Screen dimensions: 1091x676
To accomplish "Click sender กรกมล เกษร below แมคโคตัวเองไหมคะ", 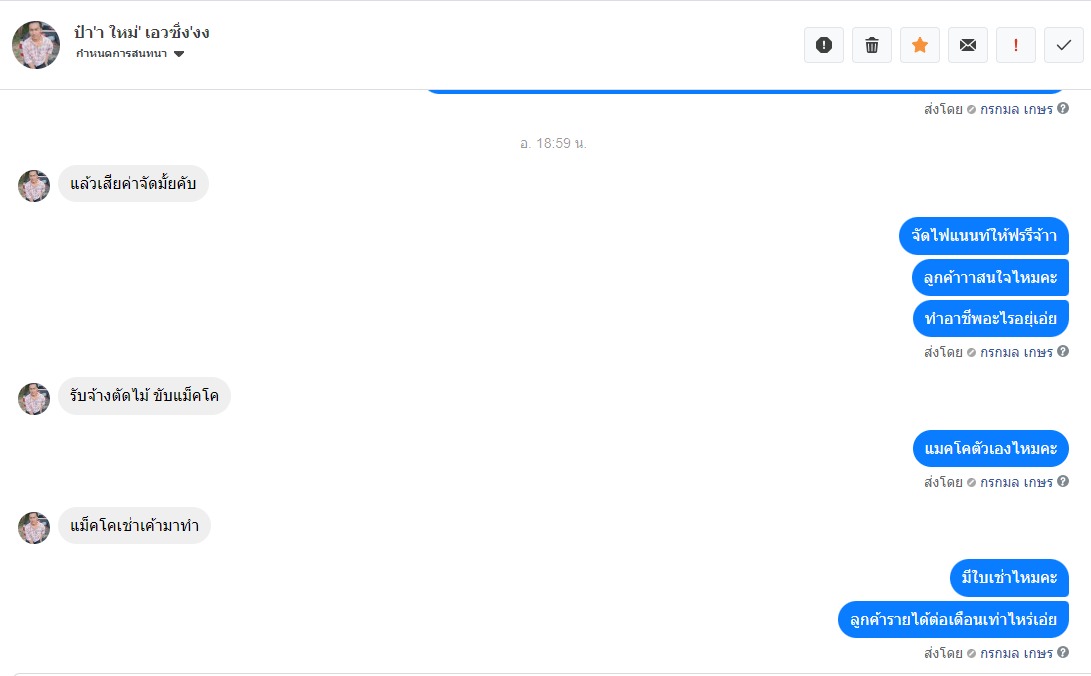I will point(1016,482).
